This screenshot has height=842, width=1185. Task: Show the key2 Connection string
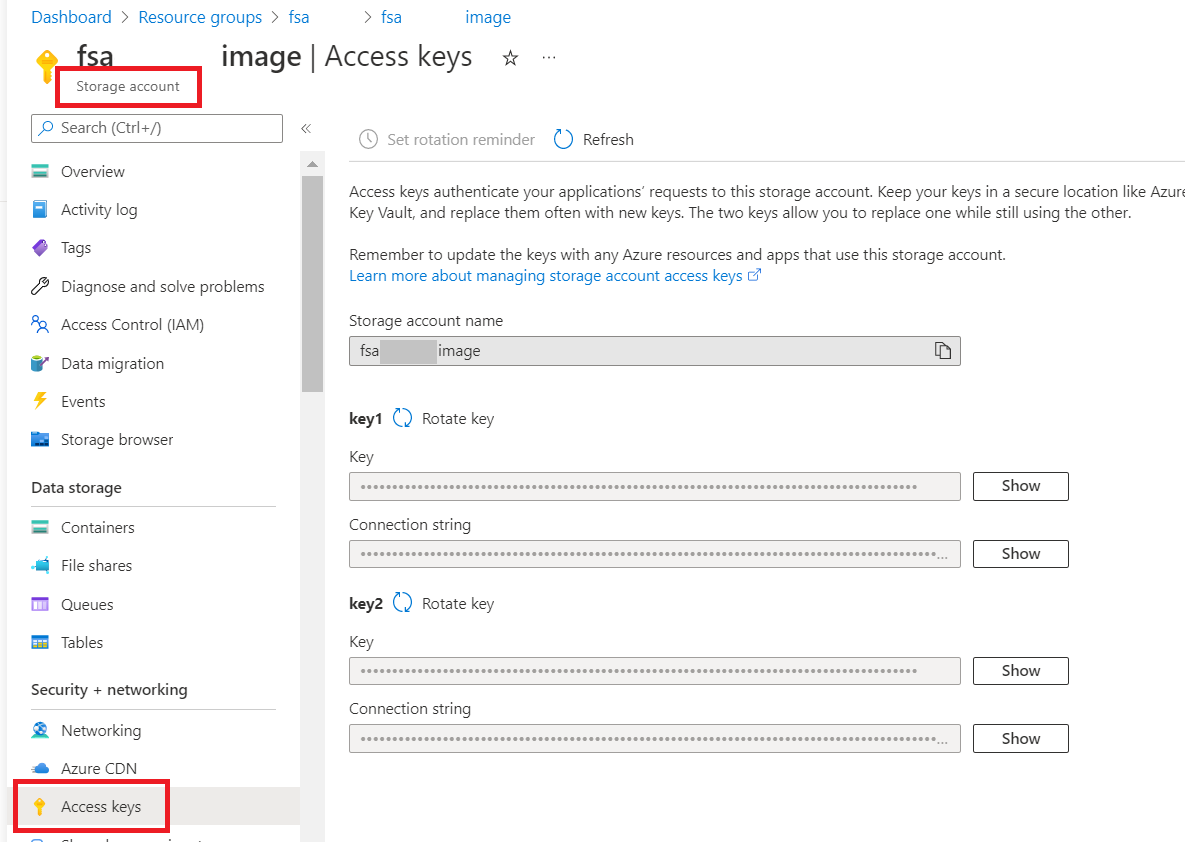[x=1020, y=739]
